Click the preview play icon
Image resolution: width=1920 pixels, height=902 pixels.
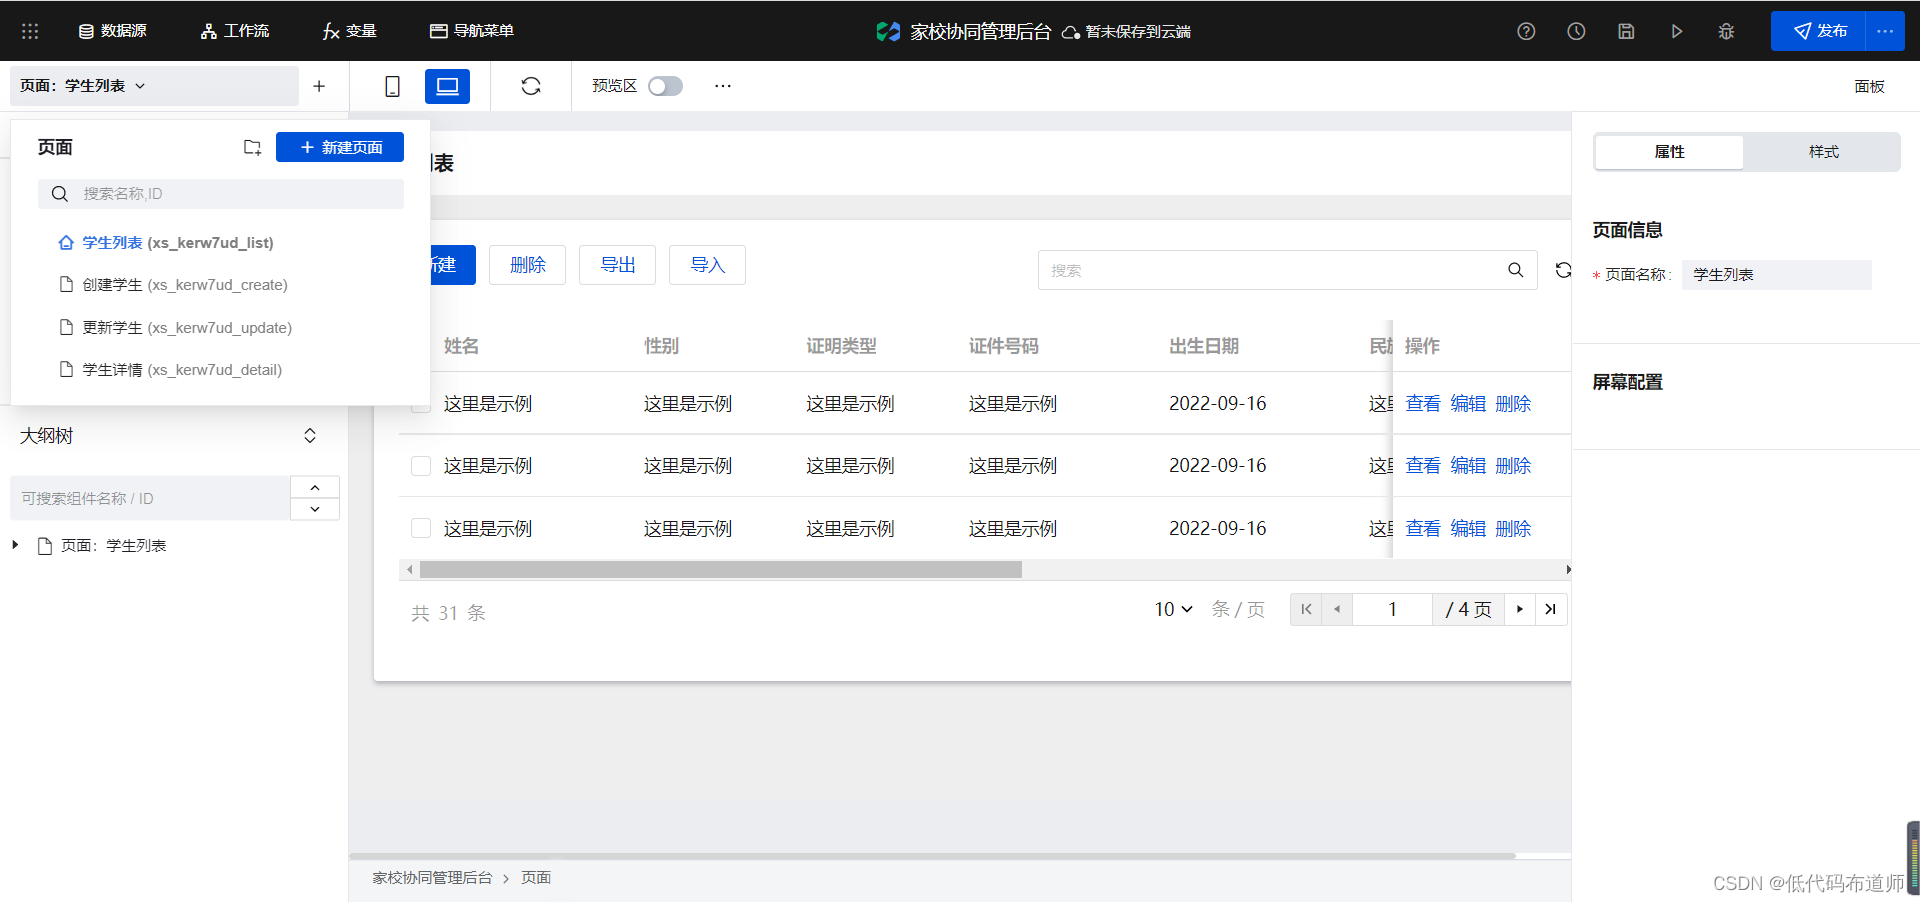1676,31
